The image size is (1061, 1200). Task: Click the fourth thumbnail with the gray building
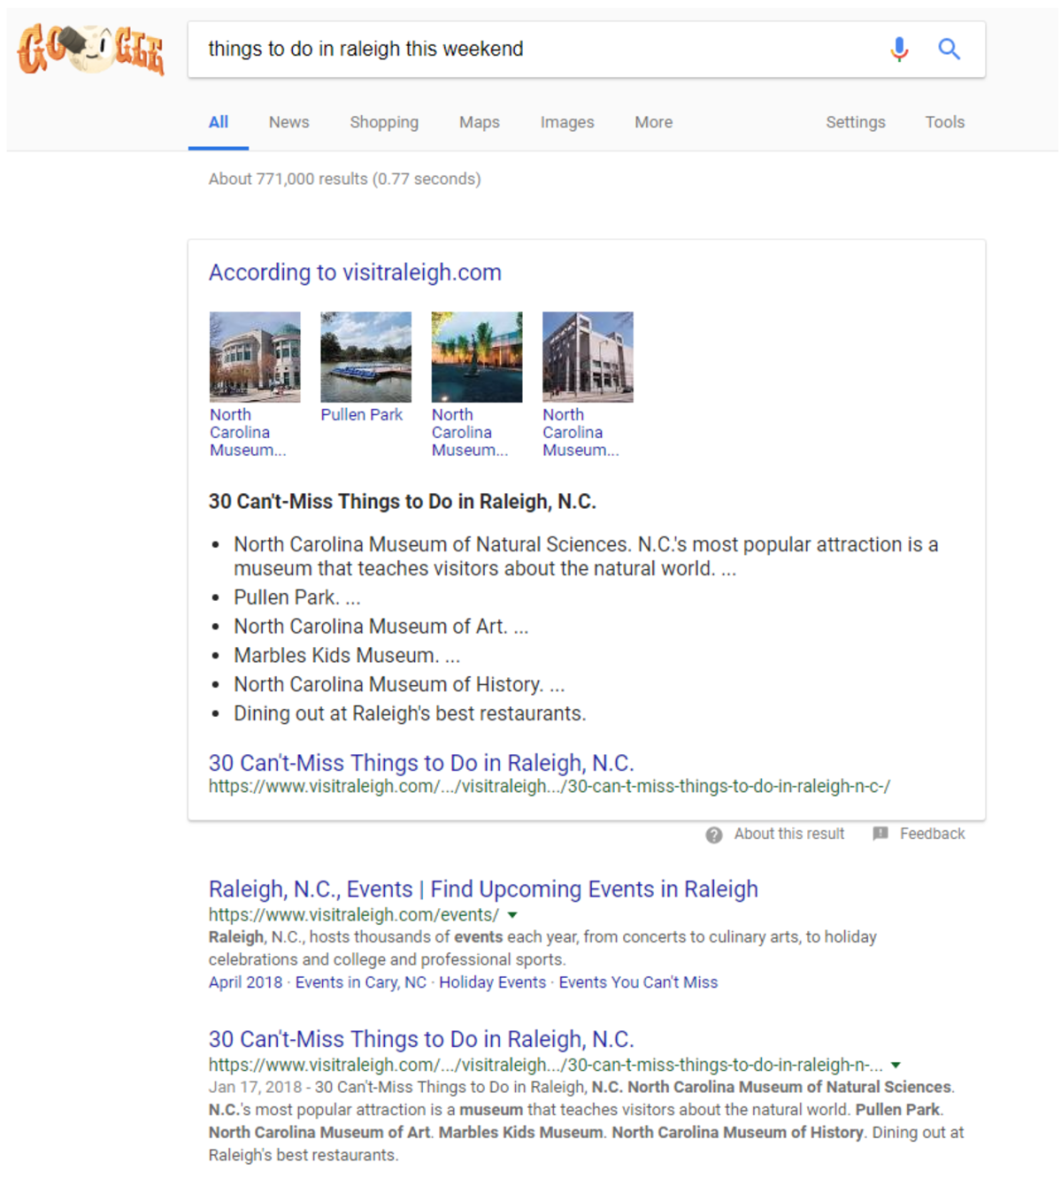588,357
